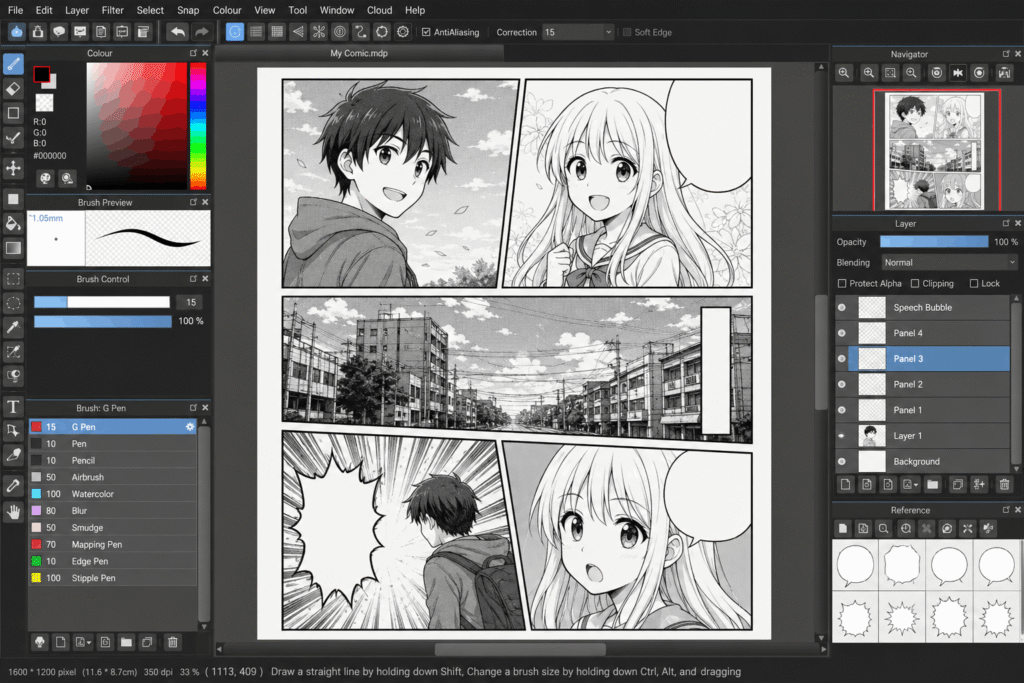
Task: Select the dotted rectangle Select tool
Action: (x=13, y=279)
